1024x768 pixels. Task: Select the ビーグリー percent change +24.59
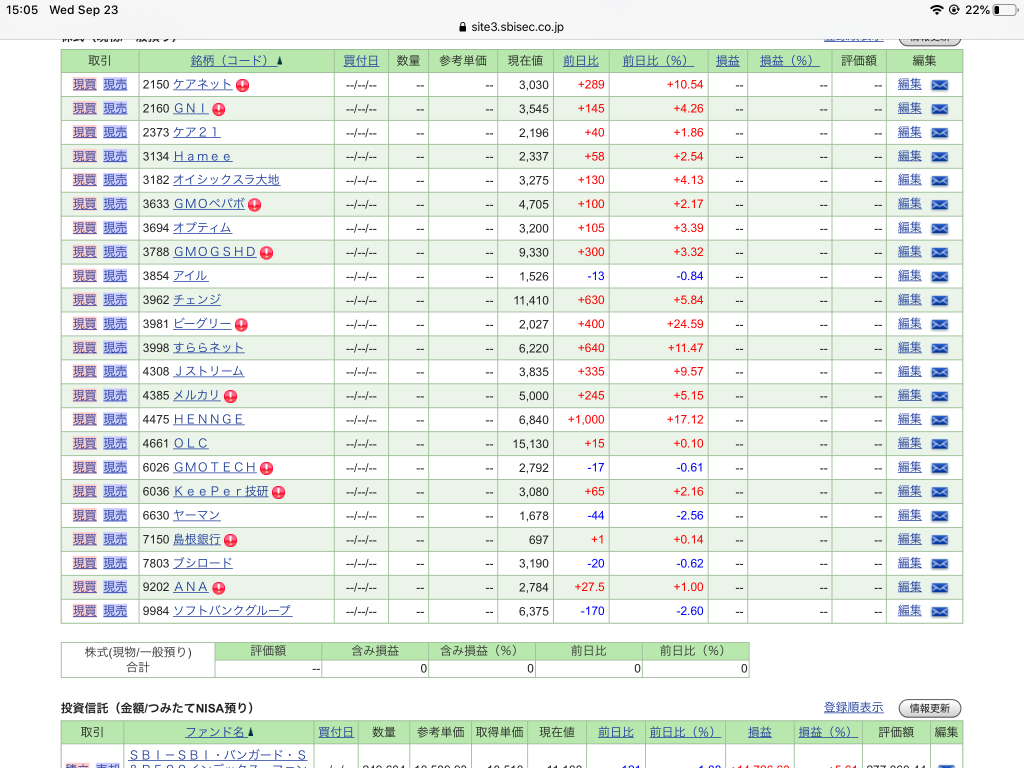[x=685, y=324]
